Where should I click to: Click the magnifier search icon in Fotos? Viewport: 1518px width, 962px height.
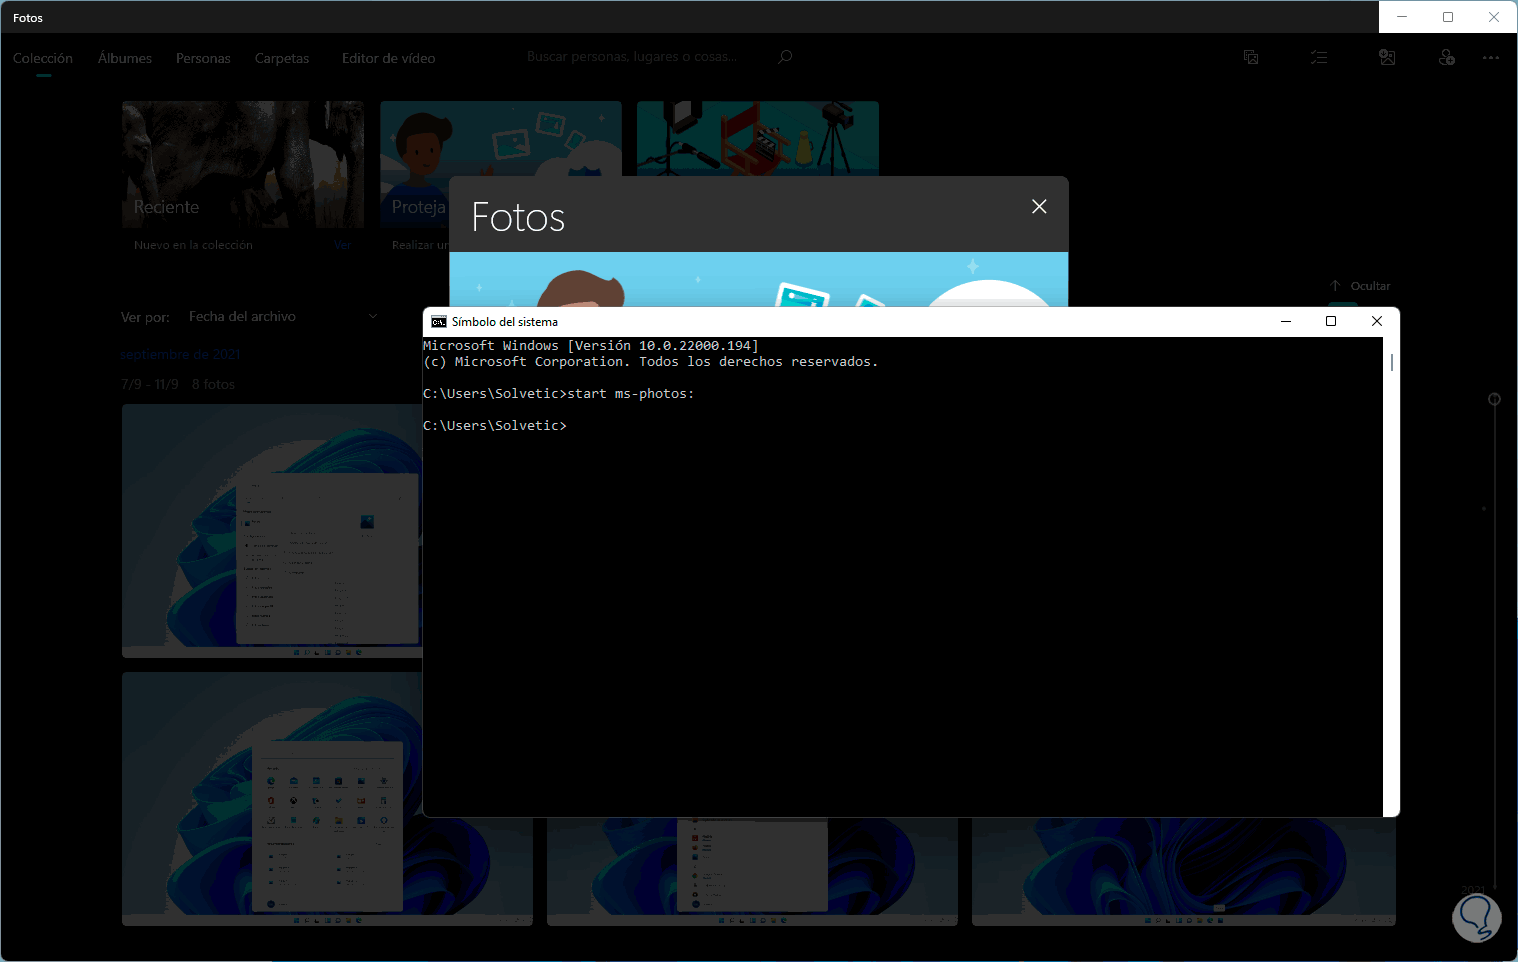pyautogui.click(x=785, y=57)
